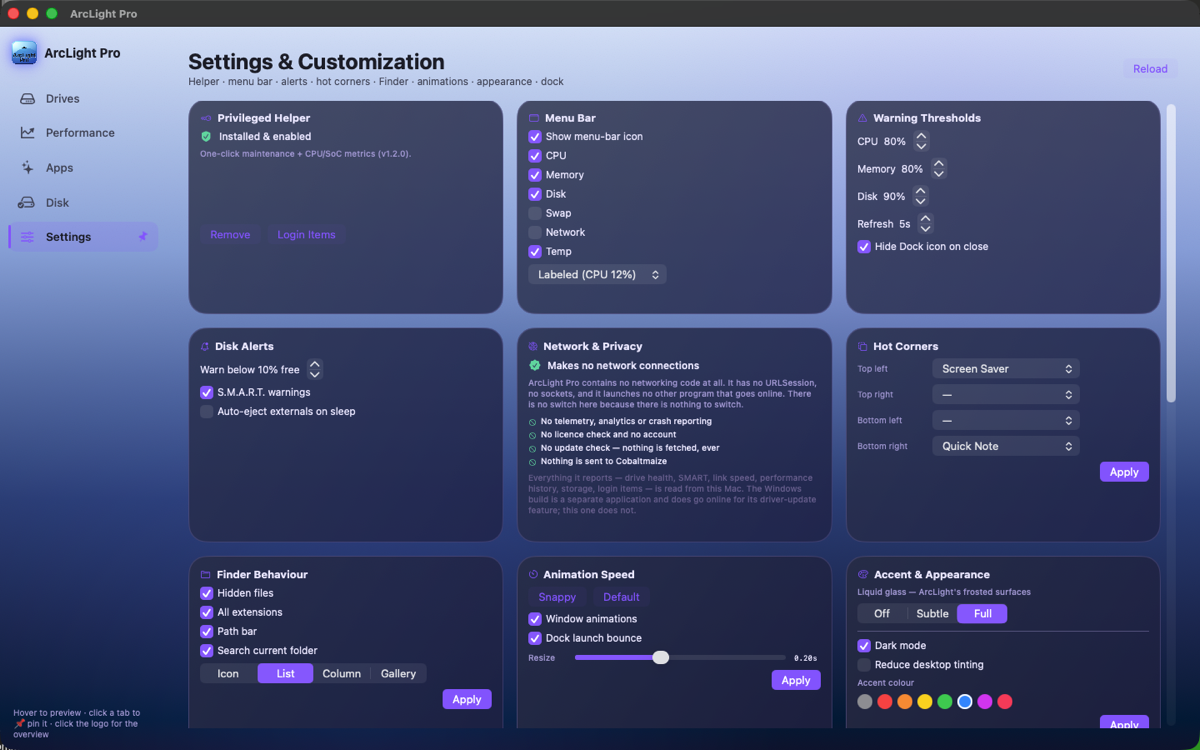Click the pin icon on the Settings tab
The width and height of the screenshot is (1200, 750).
[143, 237]
